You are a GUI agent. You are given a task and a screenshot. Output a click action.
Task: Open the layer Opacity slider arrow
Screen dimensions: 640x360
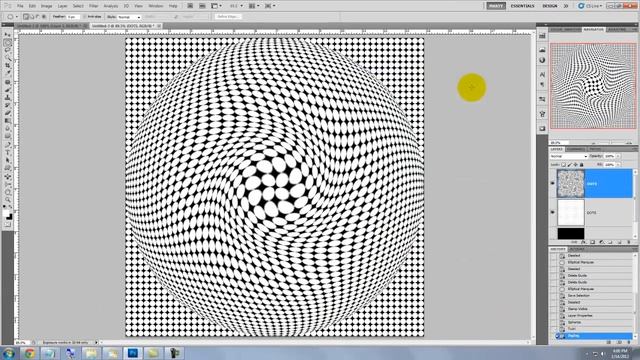(x=618, y=156)
